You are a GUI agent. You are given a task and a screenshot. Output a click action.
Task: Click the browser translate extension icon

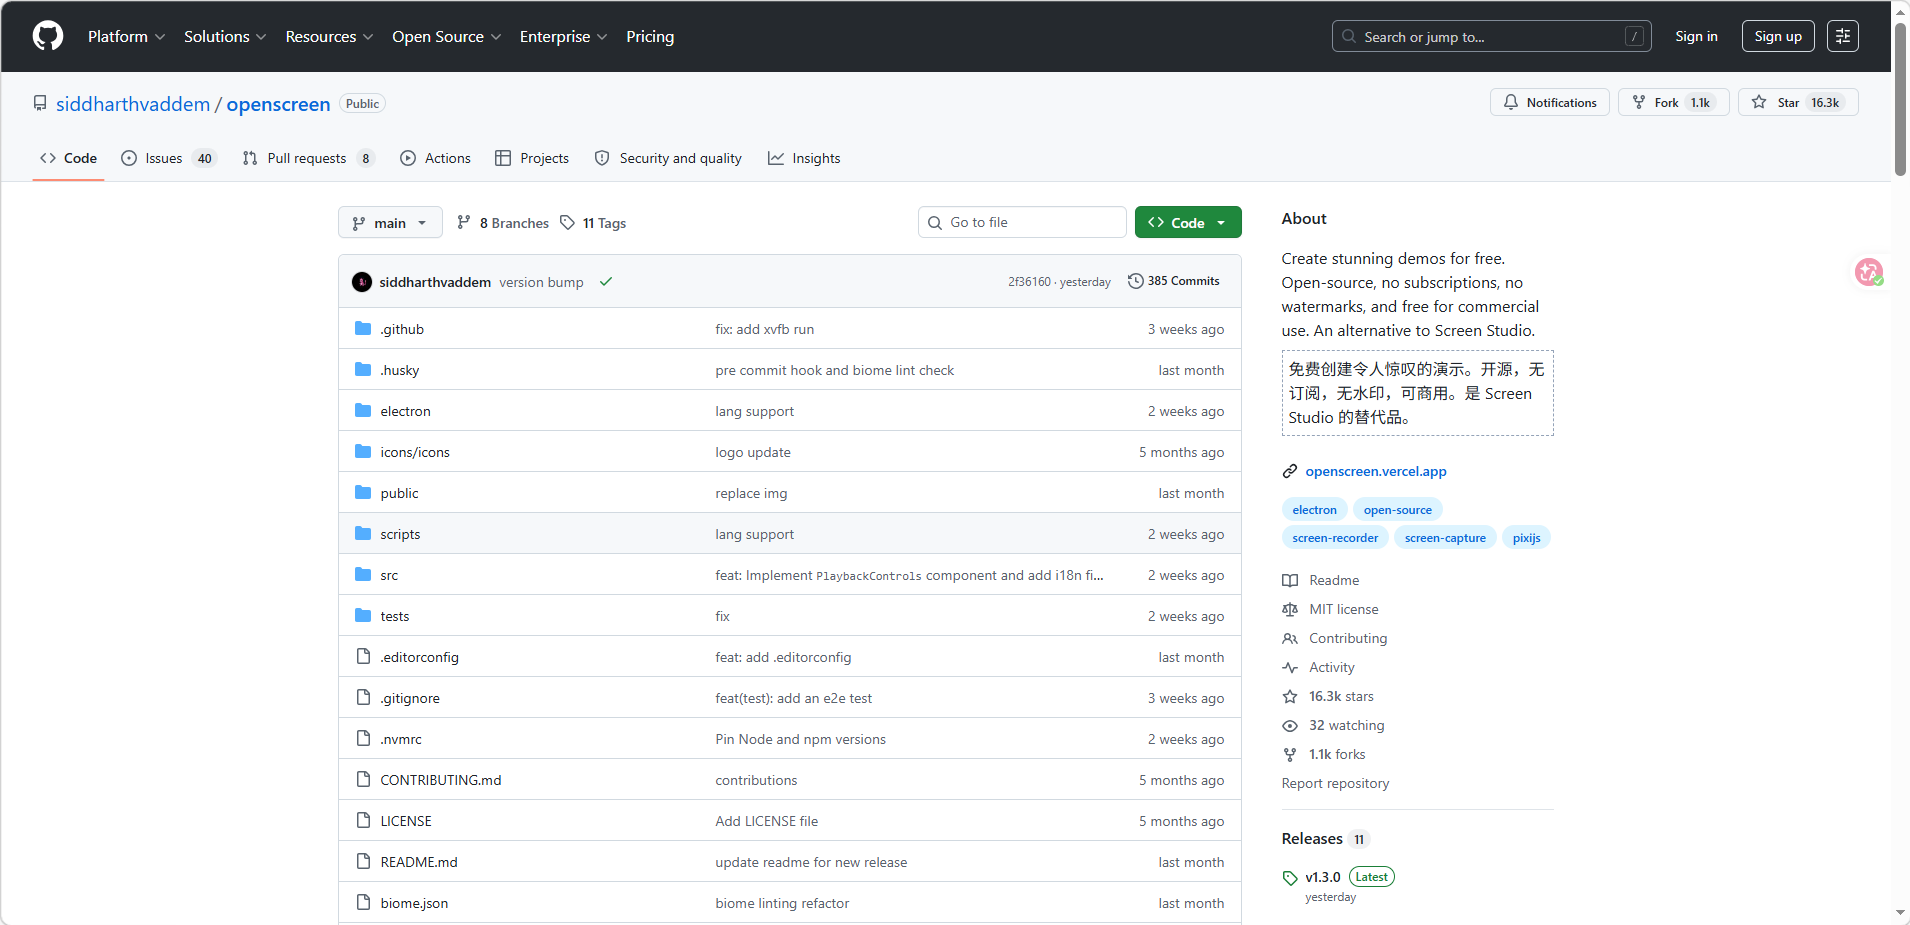[1869, 272]
